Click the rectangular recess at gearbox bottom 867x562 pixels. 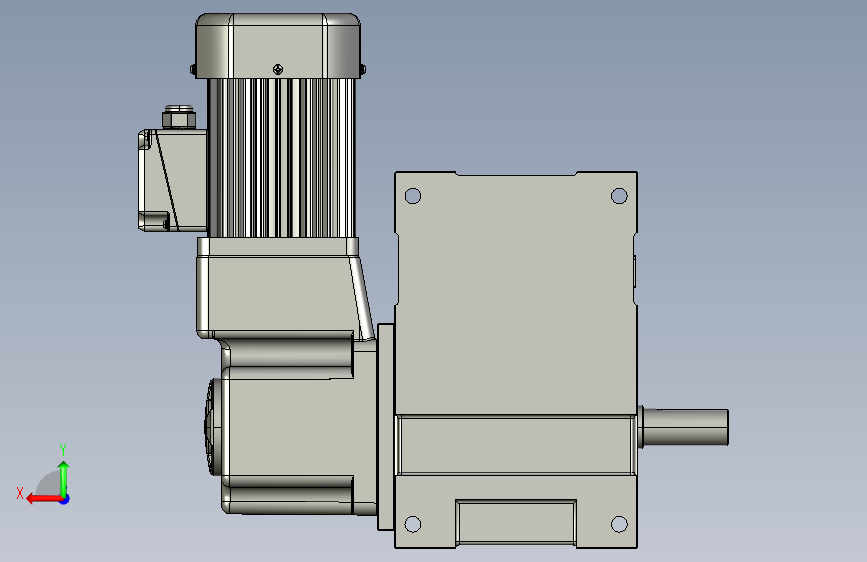coord(516,523)
